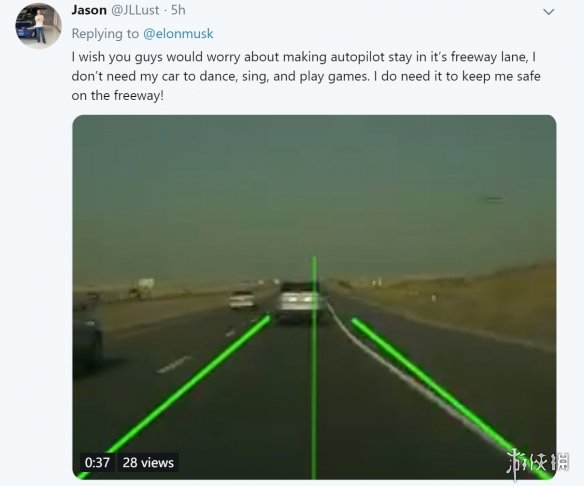Viewport: 584px width, 486px height.
Task: Click the vertical green center line overlay
Action: click(314, 367)
